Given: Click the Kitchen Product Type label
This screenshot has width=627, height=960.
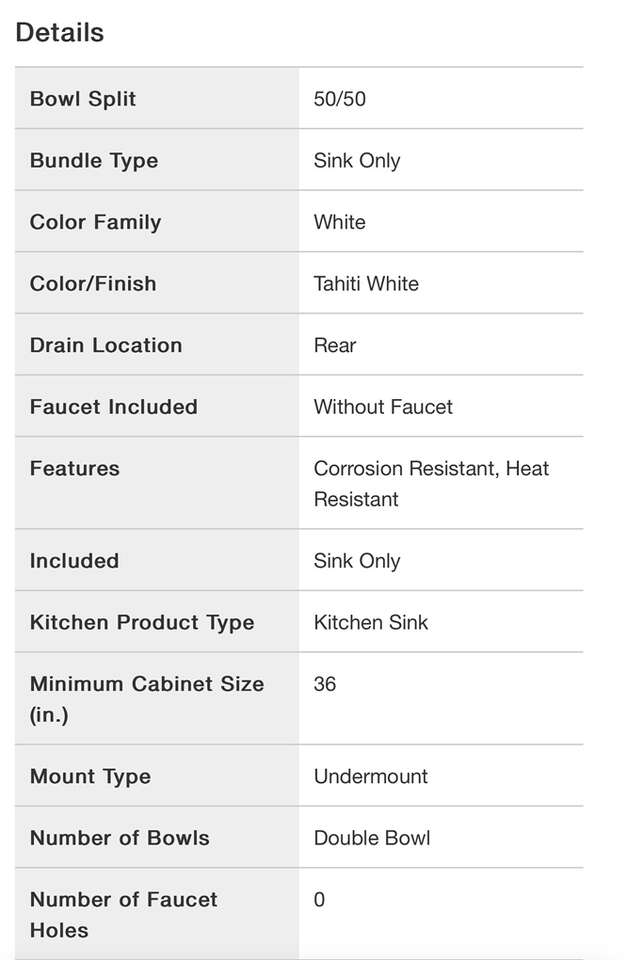Looking at the screenshot, I should (x=142, y=622).
